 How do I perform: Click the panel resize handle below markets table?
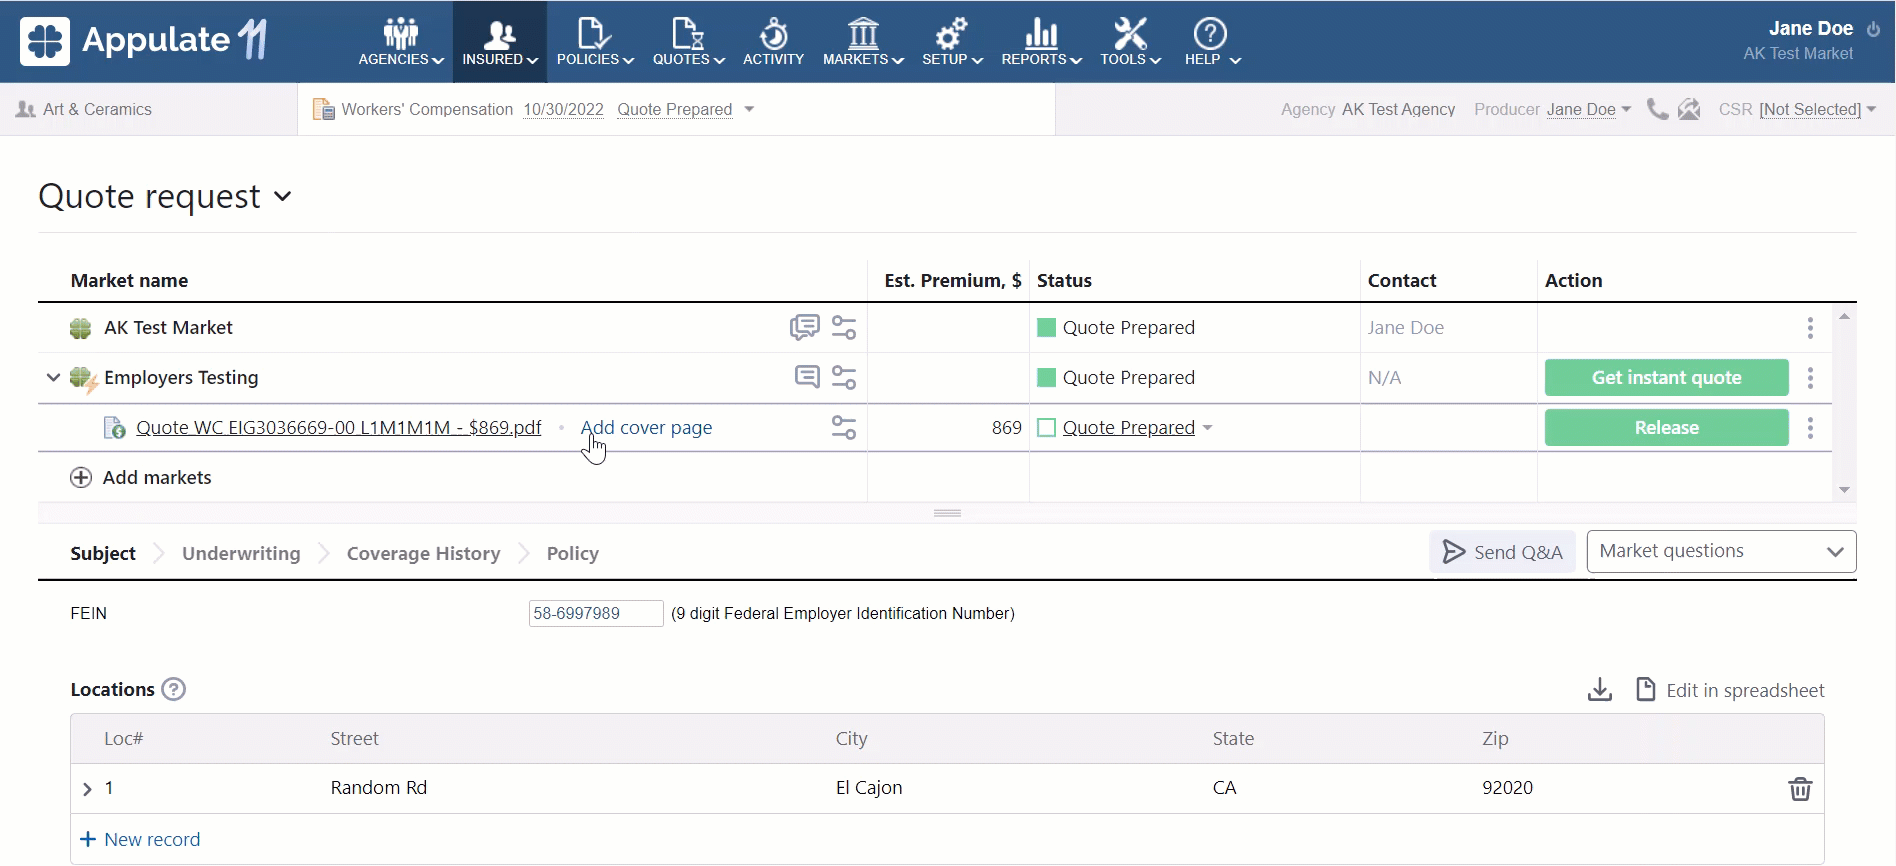click(947, 513)
